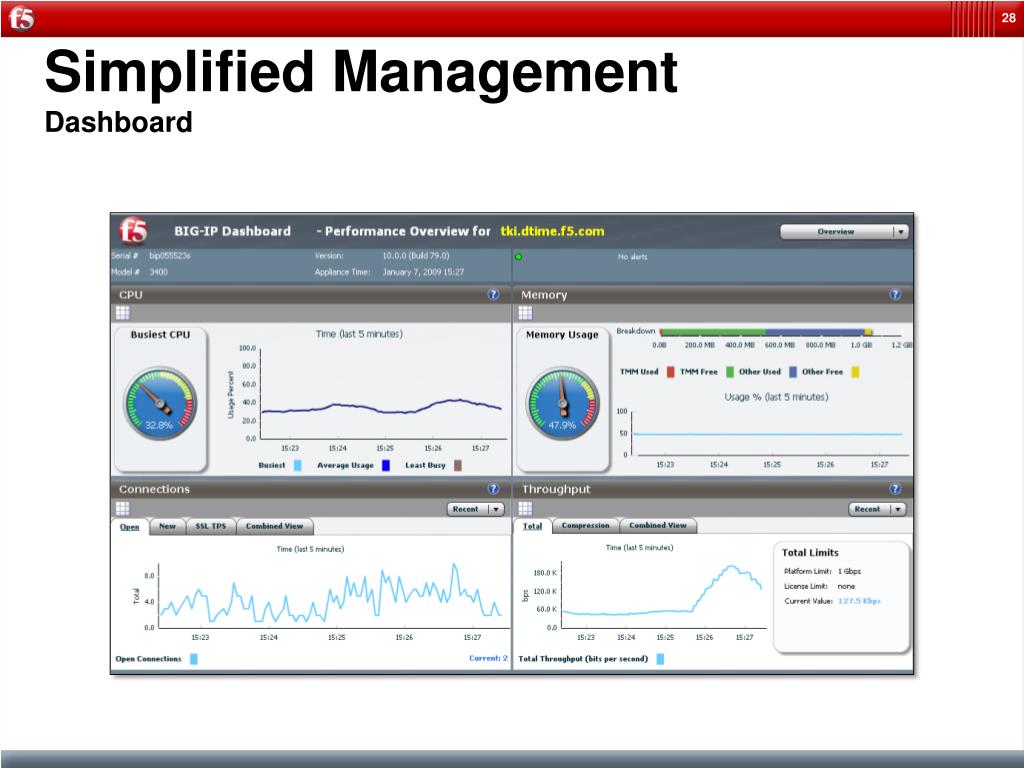Open Connections panel help icon
This screenshot has width=1024, height=768.
pyautogui.click(x=494, y=488)
